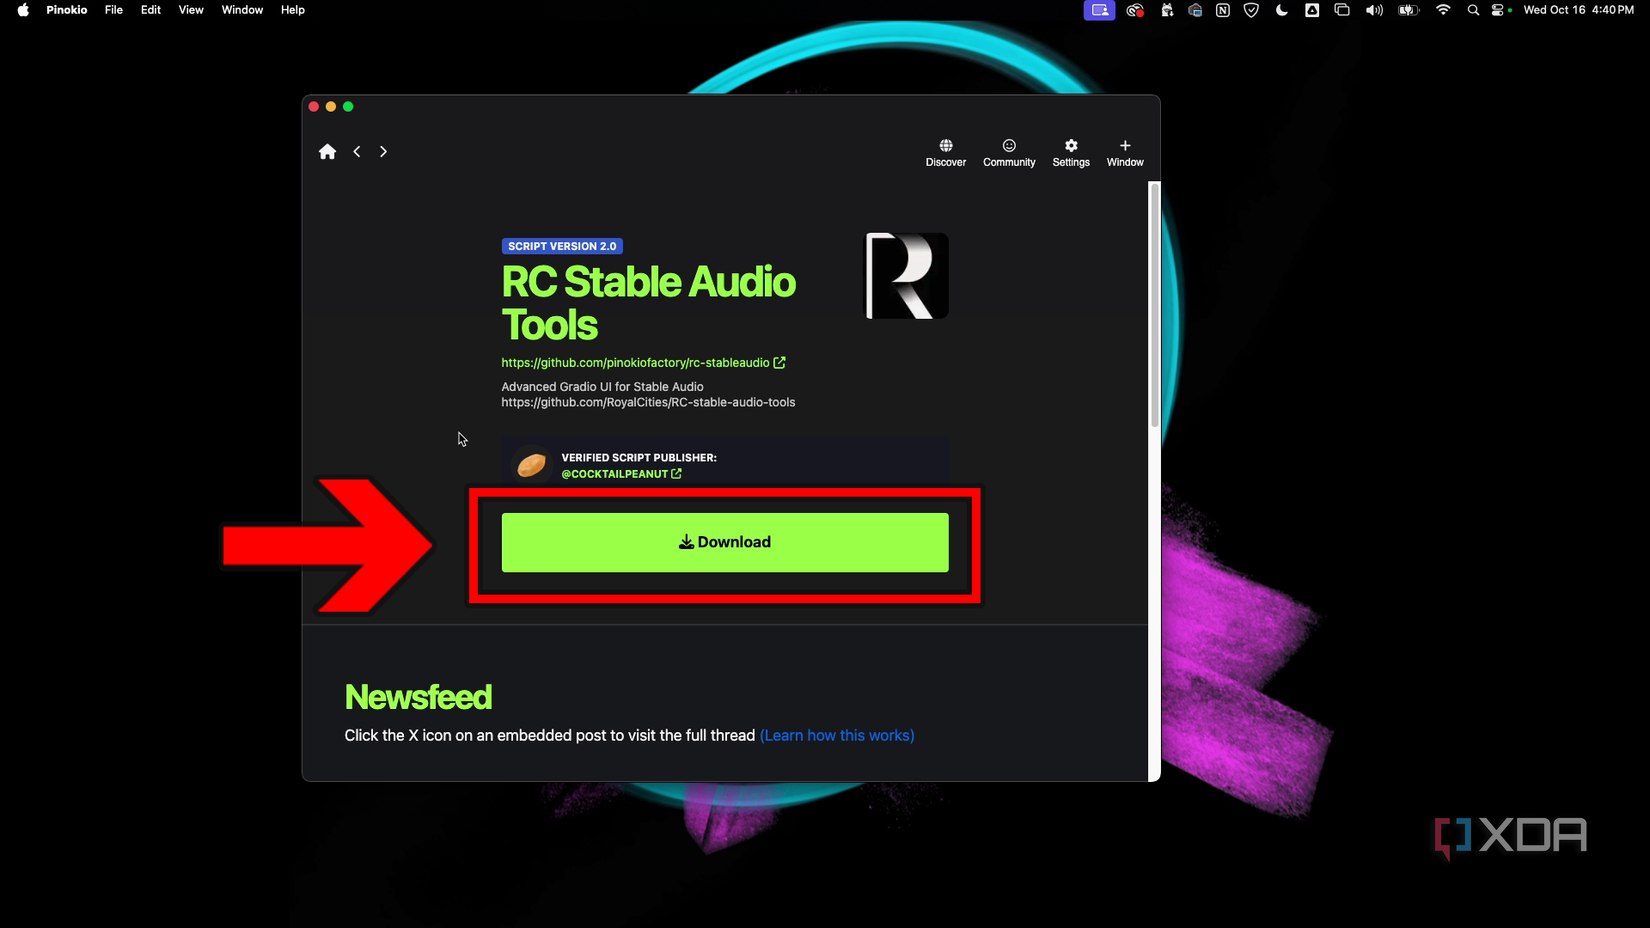Go to the Pinokio home screen

tap(327, 152)
